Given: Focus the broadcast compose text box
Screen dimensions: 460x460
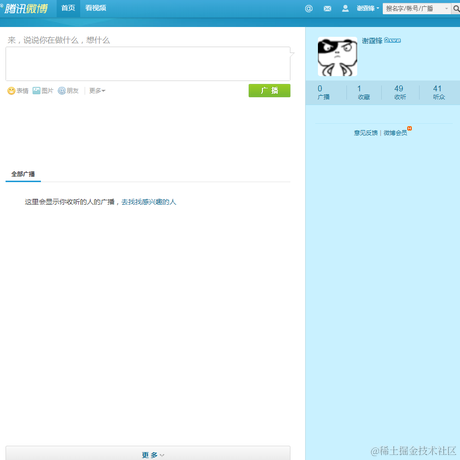Looking at the screenshot, I should click(x=148, y=63).
